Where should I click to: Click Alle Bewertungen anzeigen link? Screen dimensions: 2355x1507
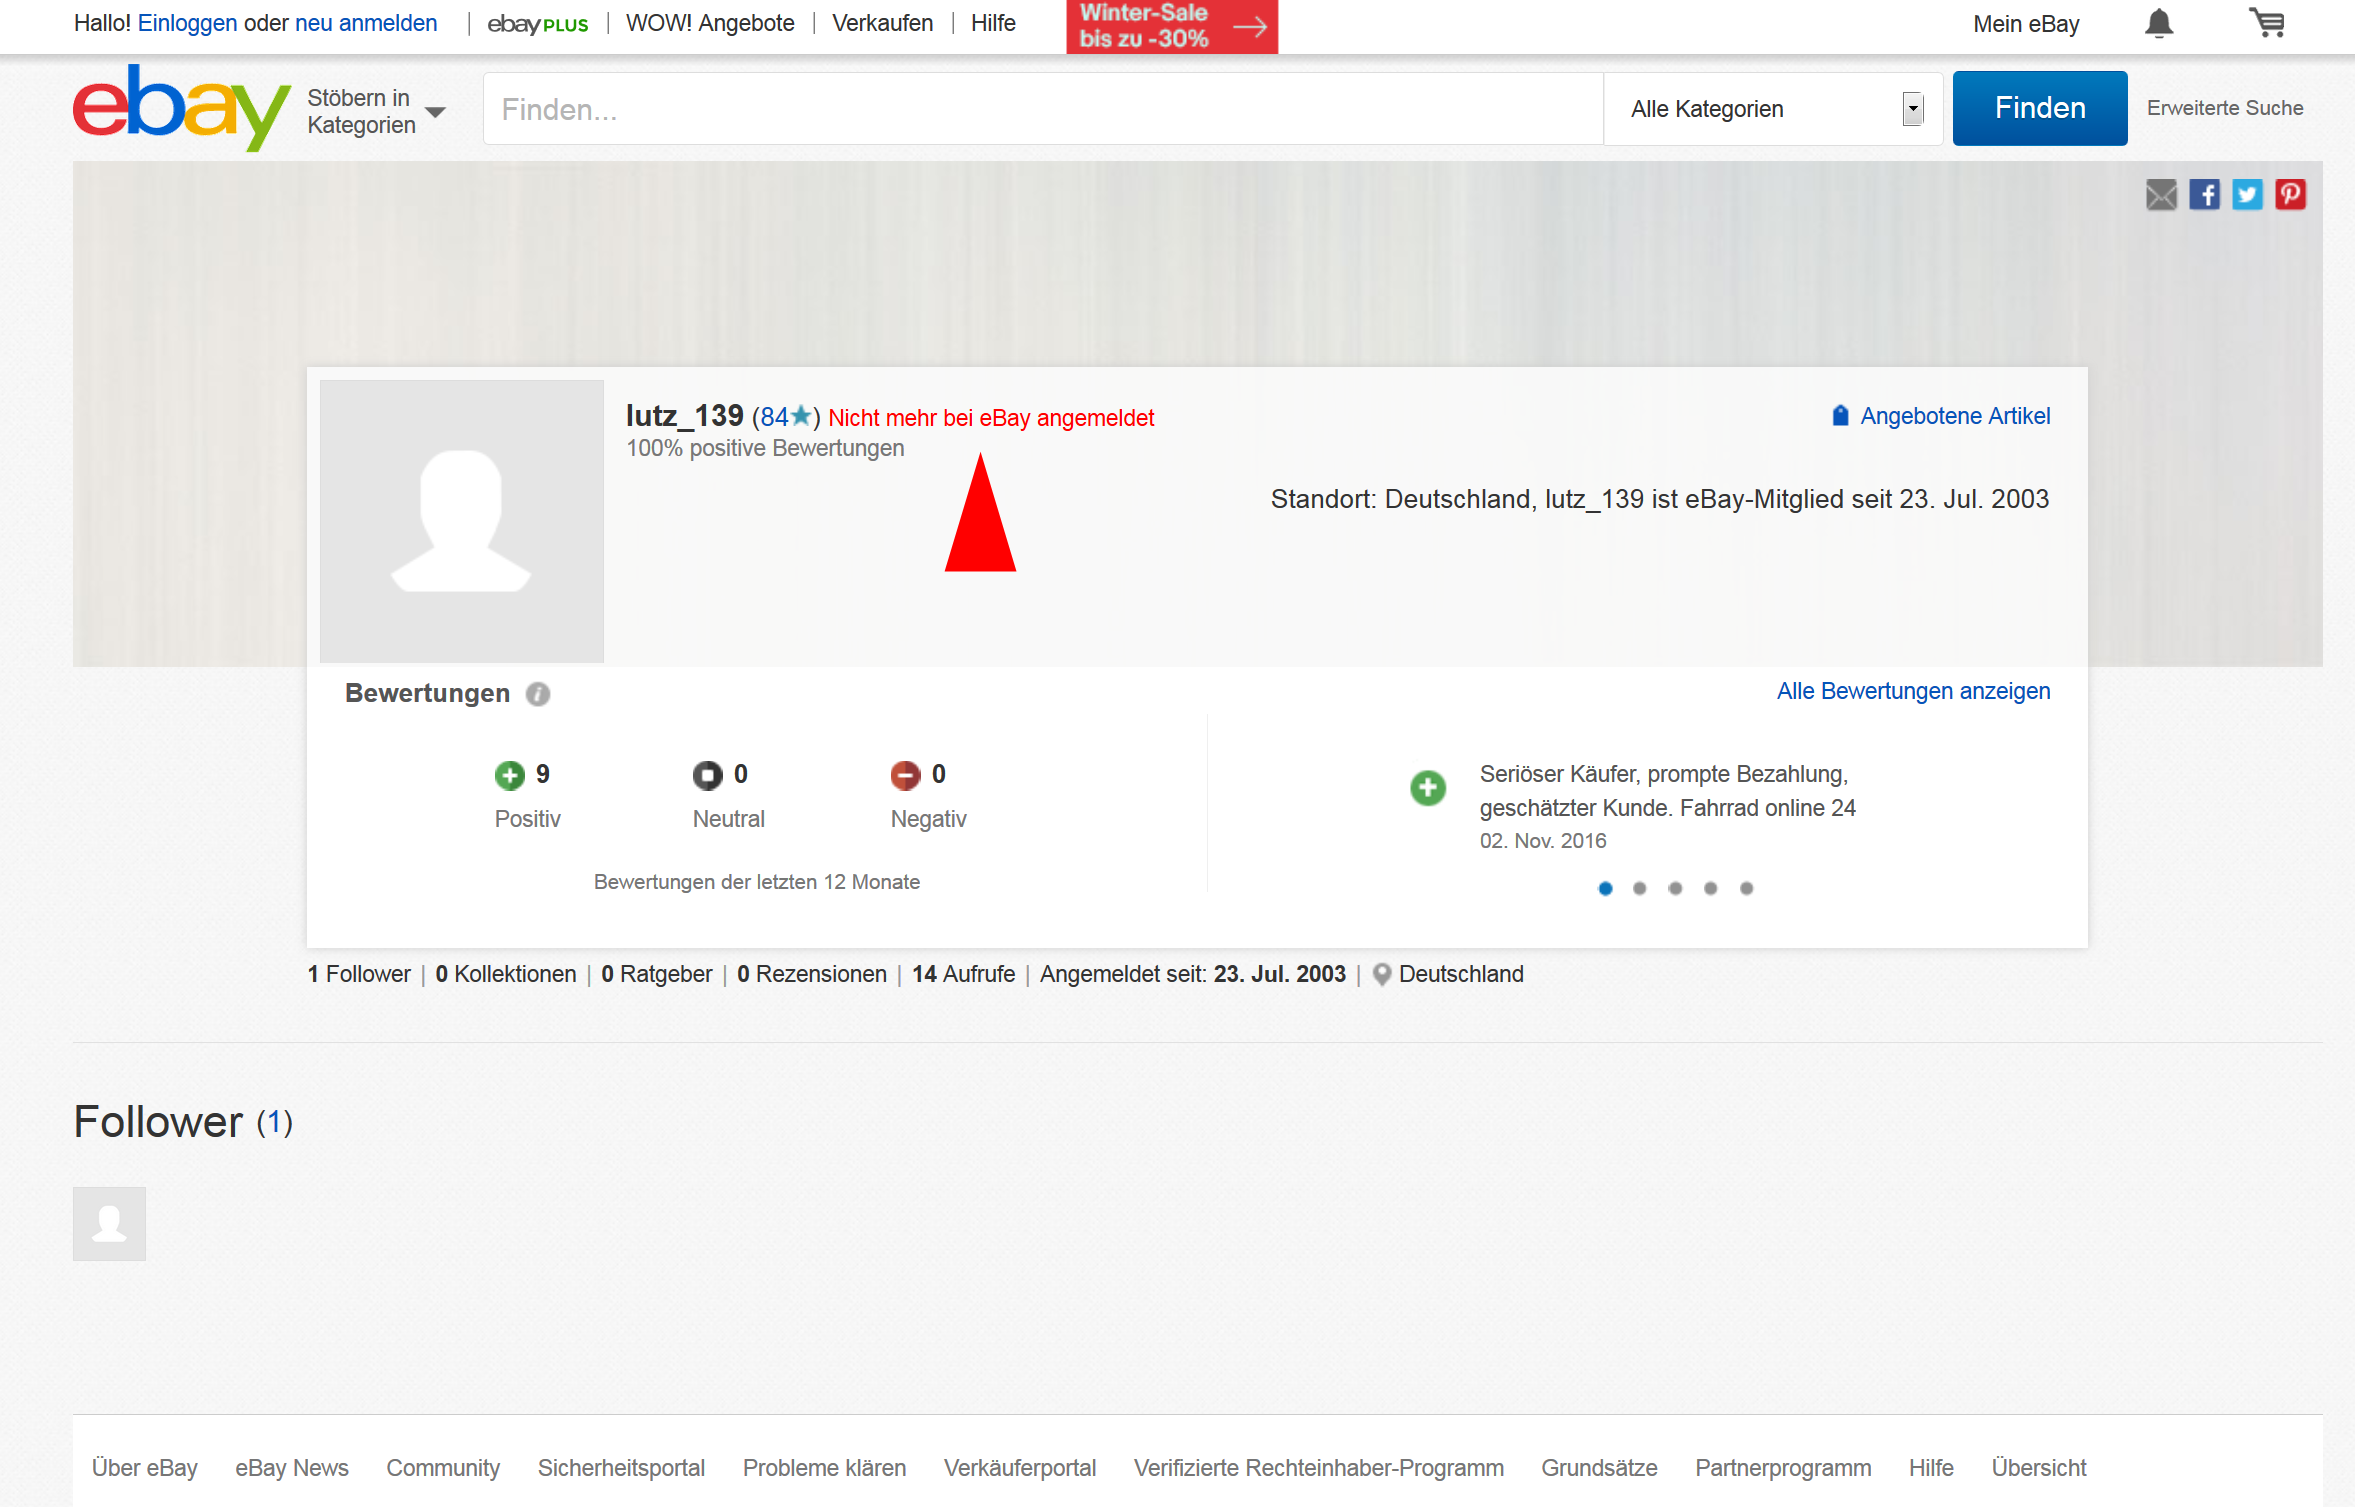click(x=1913, y=691)
